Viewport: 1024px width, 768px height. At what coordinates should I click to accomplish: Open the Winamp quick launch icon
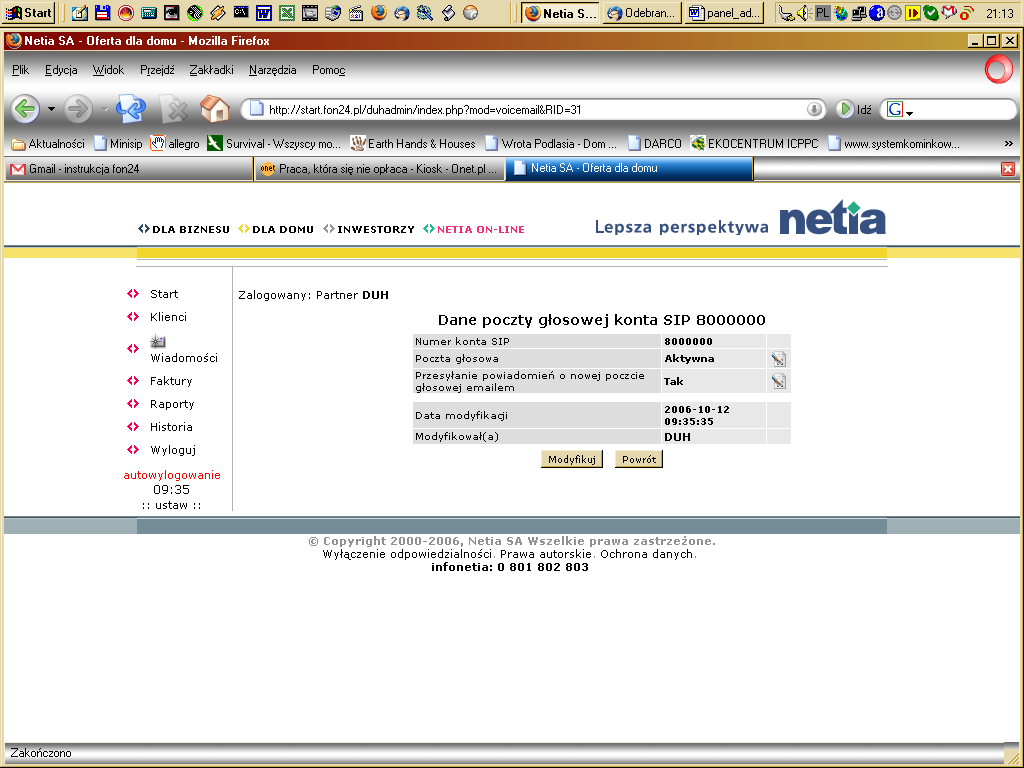tap(217, 12)
